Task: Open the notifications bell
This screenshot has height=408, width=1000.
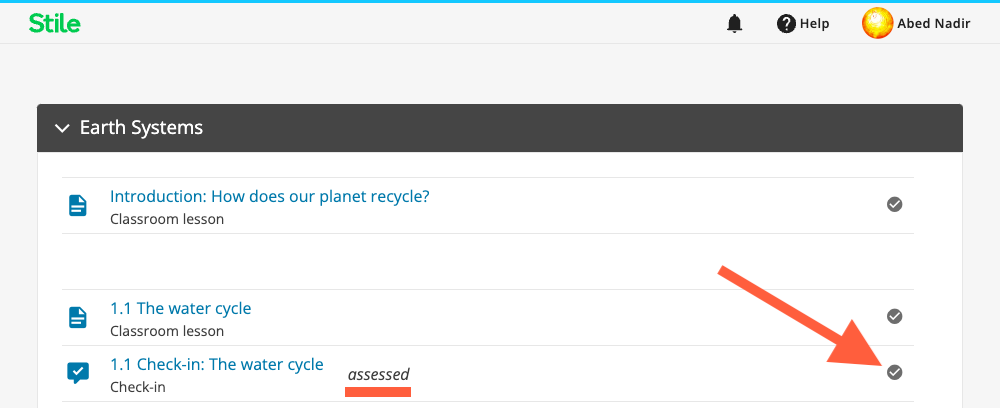Action: (735, 24)
